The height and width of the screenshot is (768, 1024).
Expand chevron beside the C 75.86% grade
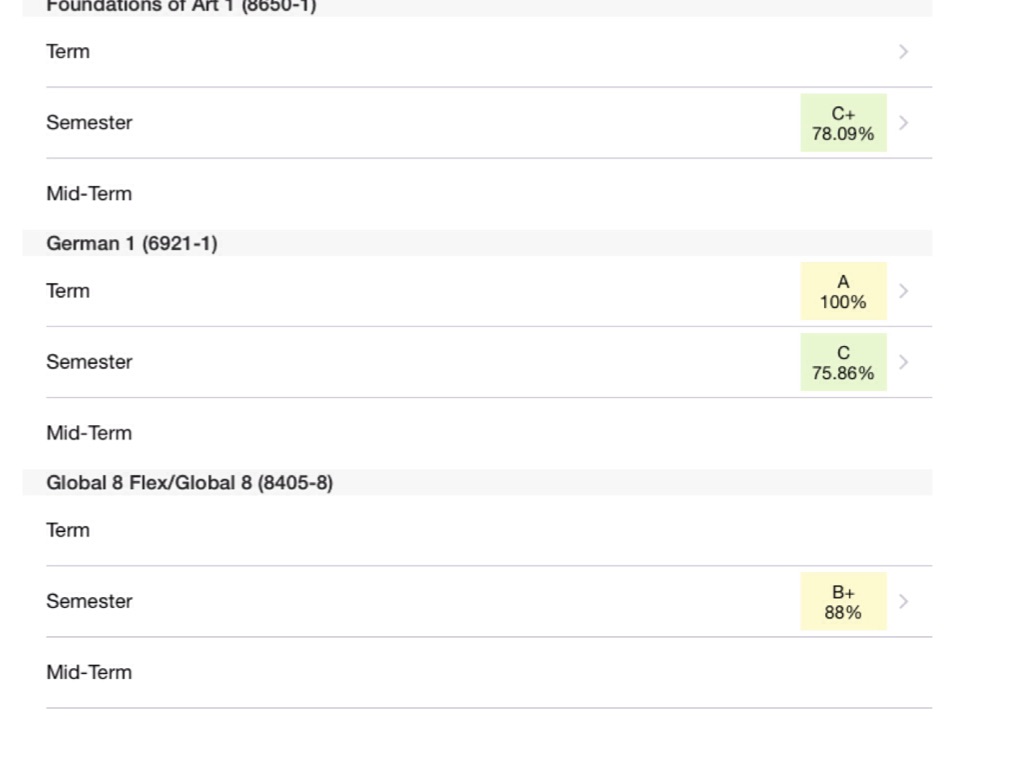pos(903,362)
